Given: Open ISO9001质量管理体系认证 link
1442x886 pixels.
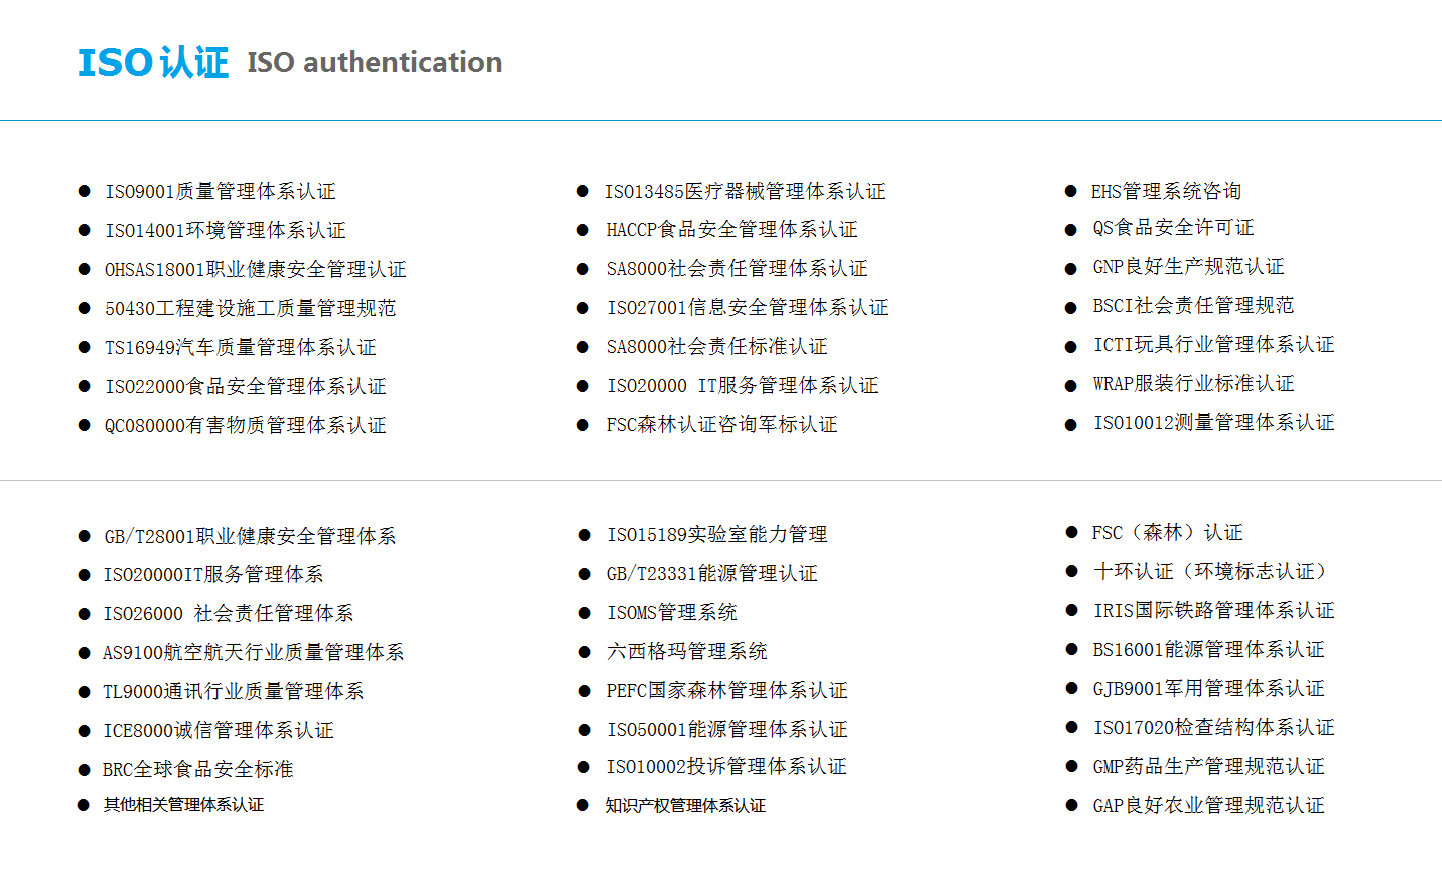Looking at the screenshot, I should pos(220,191).
